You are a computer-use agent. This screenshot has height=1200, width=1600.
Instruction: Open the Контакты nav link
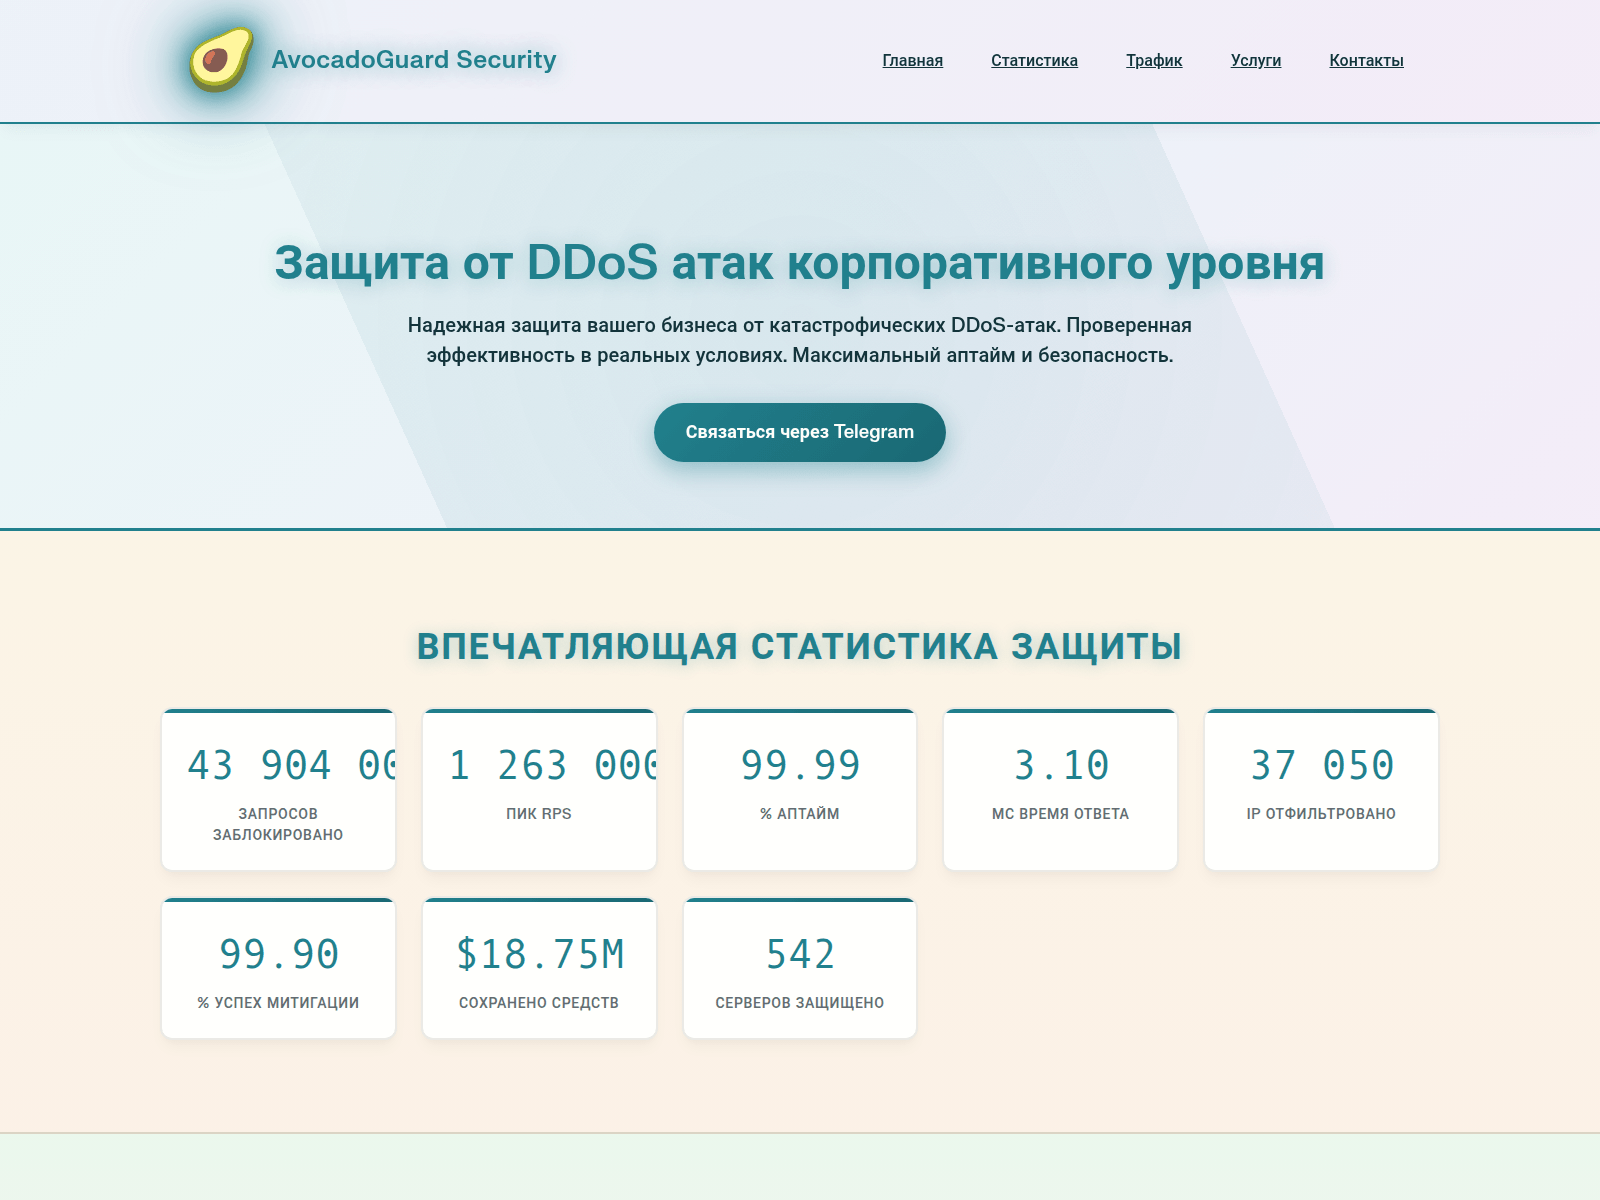point(1366,61)
